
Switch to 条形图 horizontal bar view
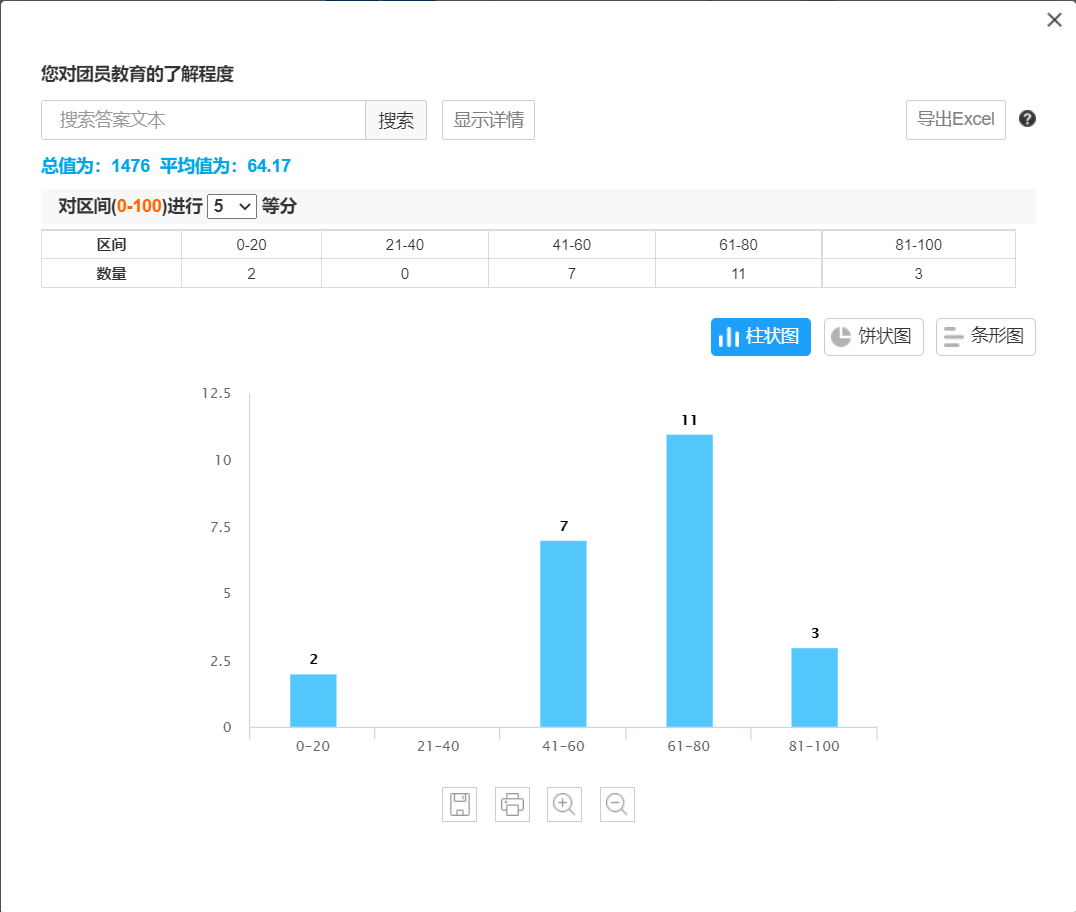tap(985, 337)
